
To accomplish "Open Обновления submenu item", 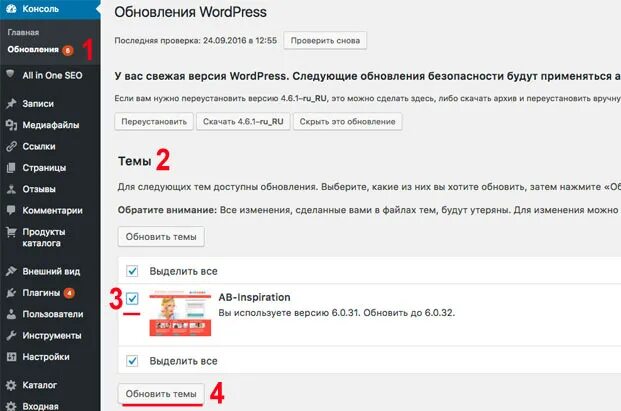I will (33, 49).
